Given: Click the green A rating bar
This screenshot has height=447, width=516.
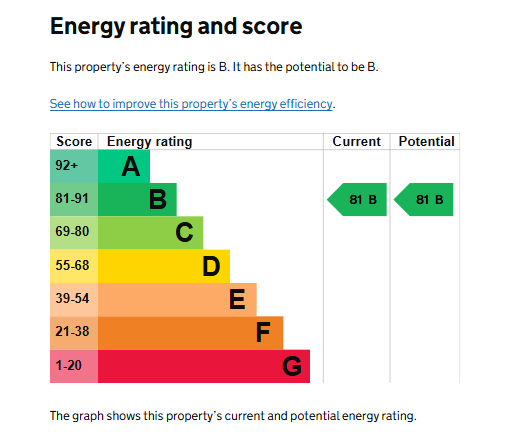Looking at the screenshot, I should (x=124, y=166).
